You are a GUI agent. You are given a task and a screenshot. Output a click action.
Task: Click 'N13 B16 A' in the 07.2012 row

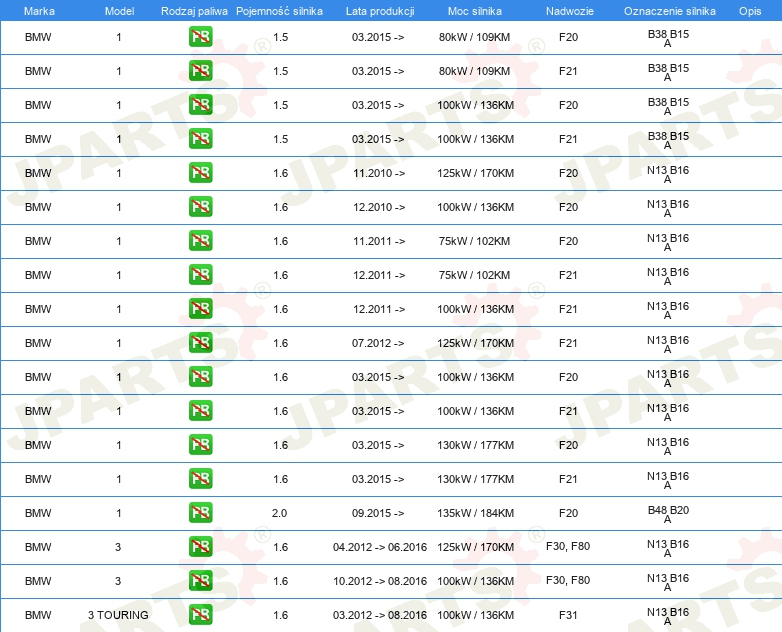click(668, 344)
